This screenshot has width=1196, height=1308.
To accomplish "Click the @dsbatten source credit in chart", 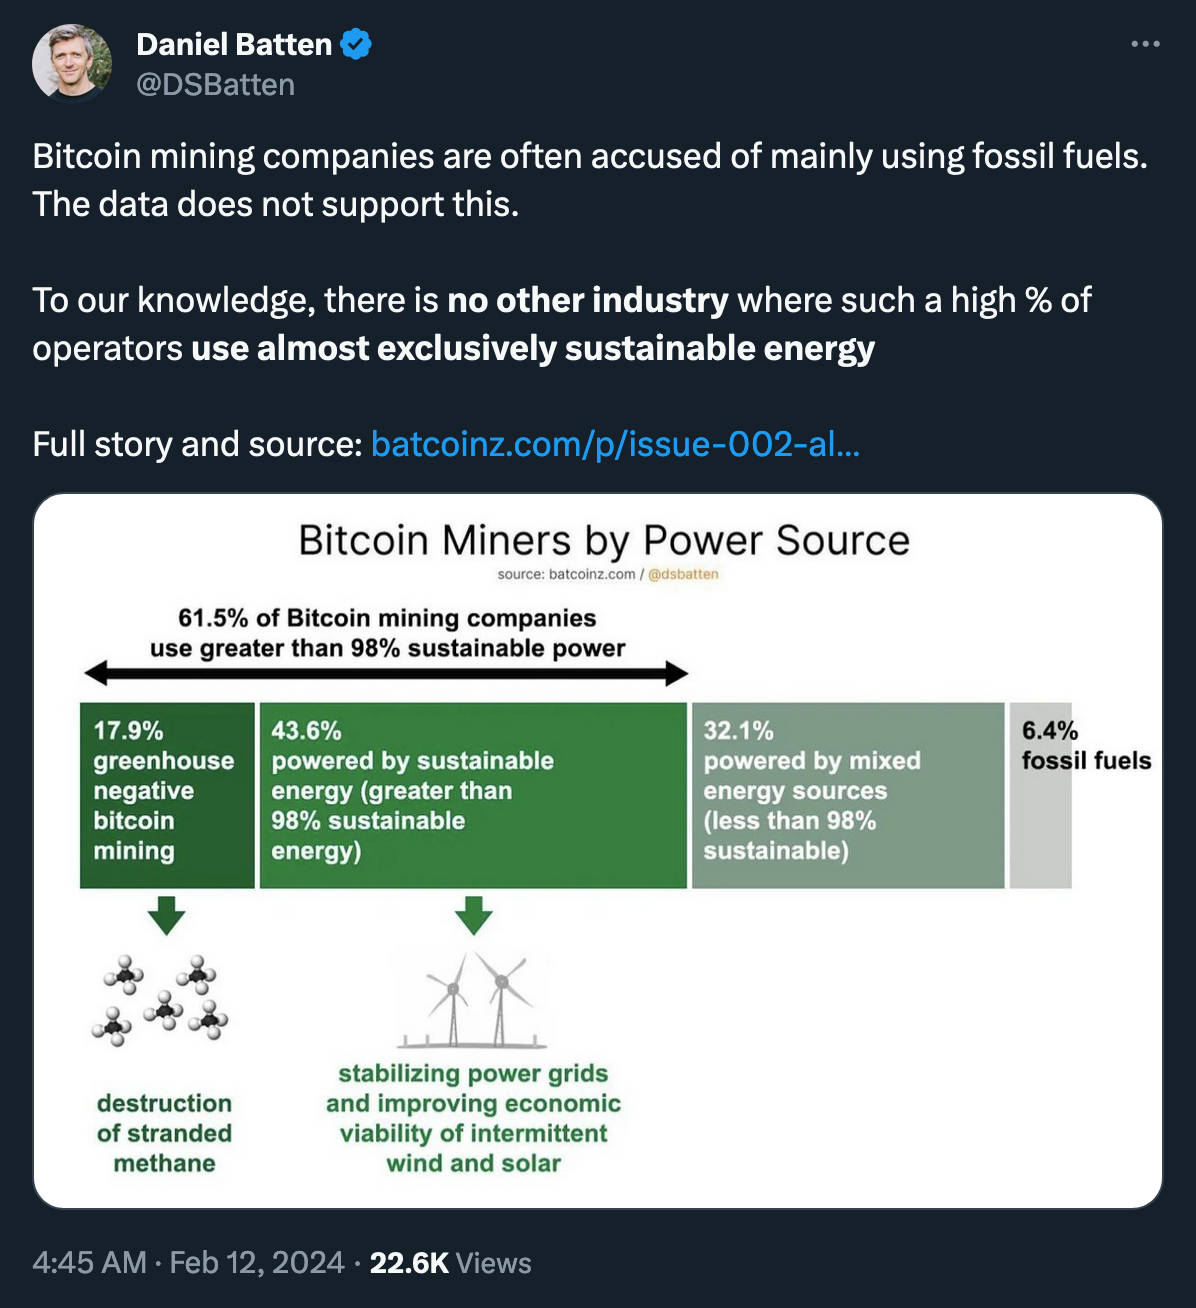I will (x=683, y=574).
